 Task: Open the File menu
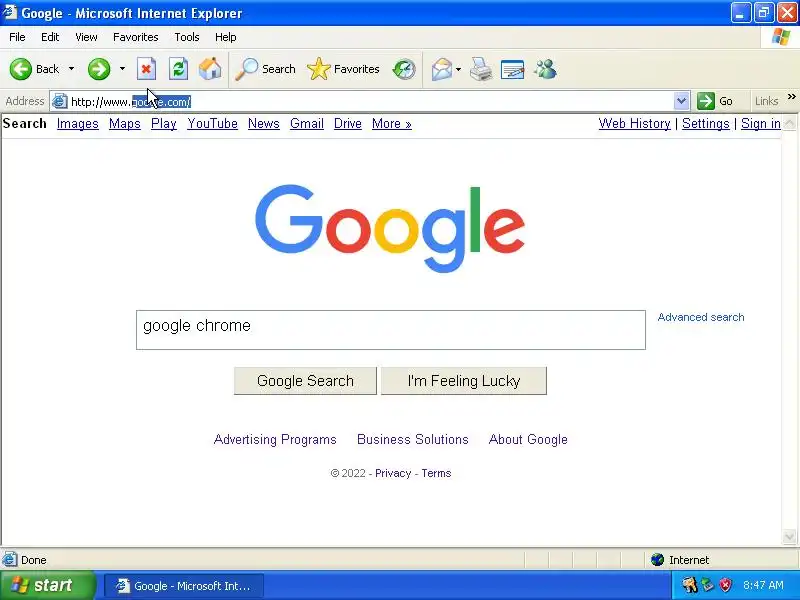click(17, 37)
